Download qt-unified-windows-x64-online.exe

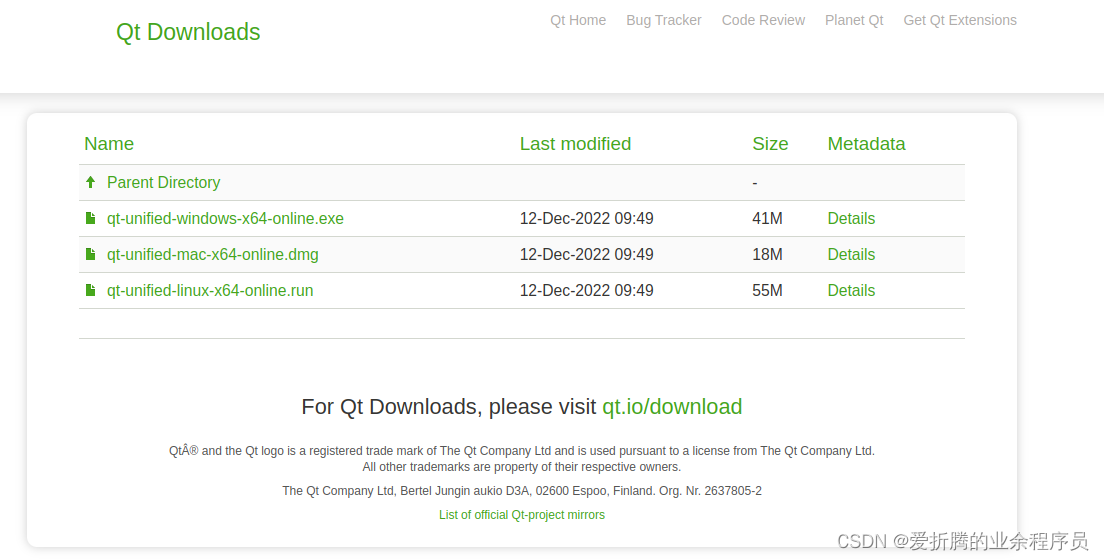point(225,218)
